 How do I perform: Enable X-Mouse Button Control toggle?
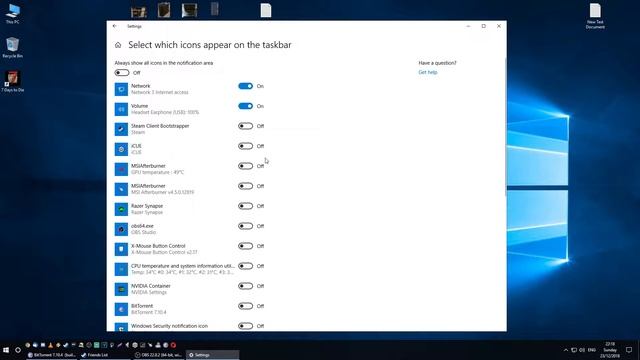pyautogui.click(x=245, y=246)
